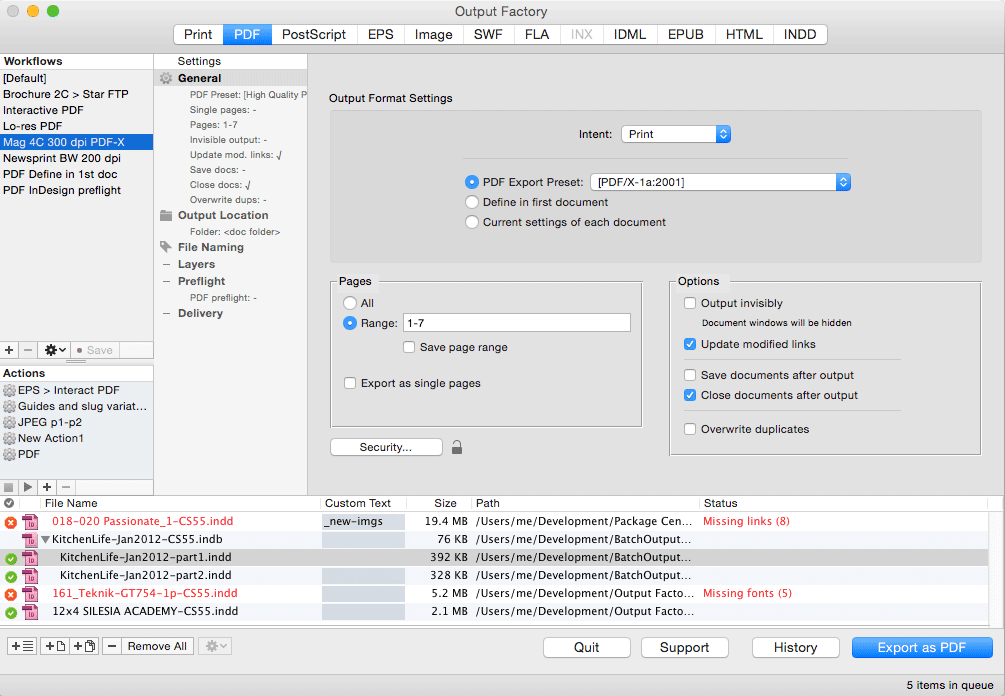Select the All pages radio button
The width and height of the screenshot is (1005, 696).
[350, 303]
